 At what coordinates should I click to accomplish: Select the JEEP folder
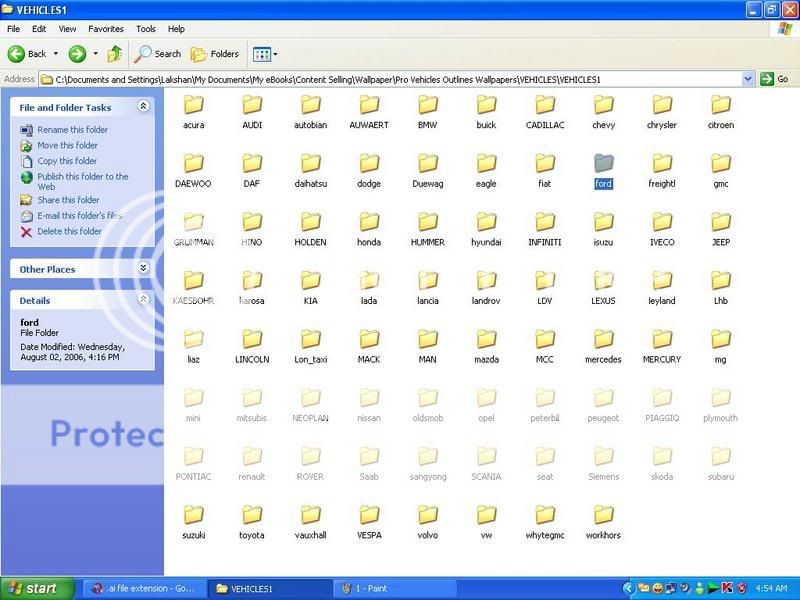pos(721,230)
